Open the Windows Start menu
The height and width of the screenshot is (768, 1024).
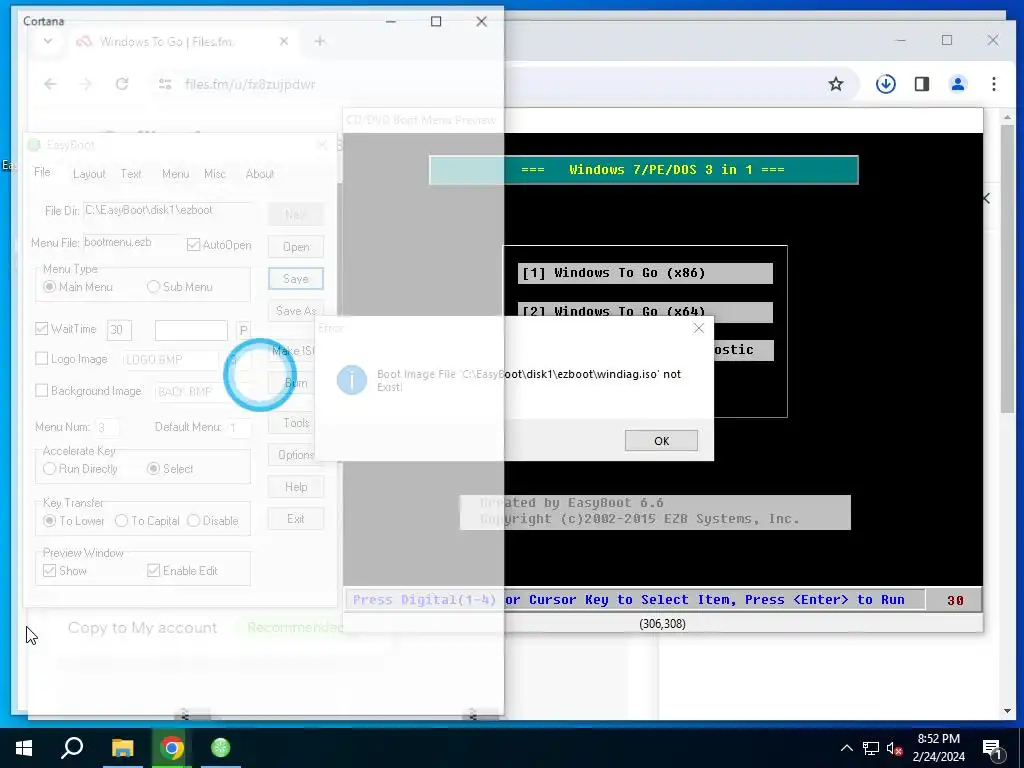tap(24, 748)
